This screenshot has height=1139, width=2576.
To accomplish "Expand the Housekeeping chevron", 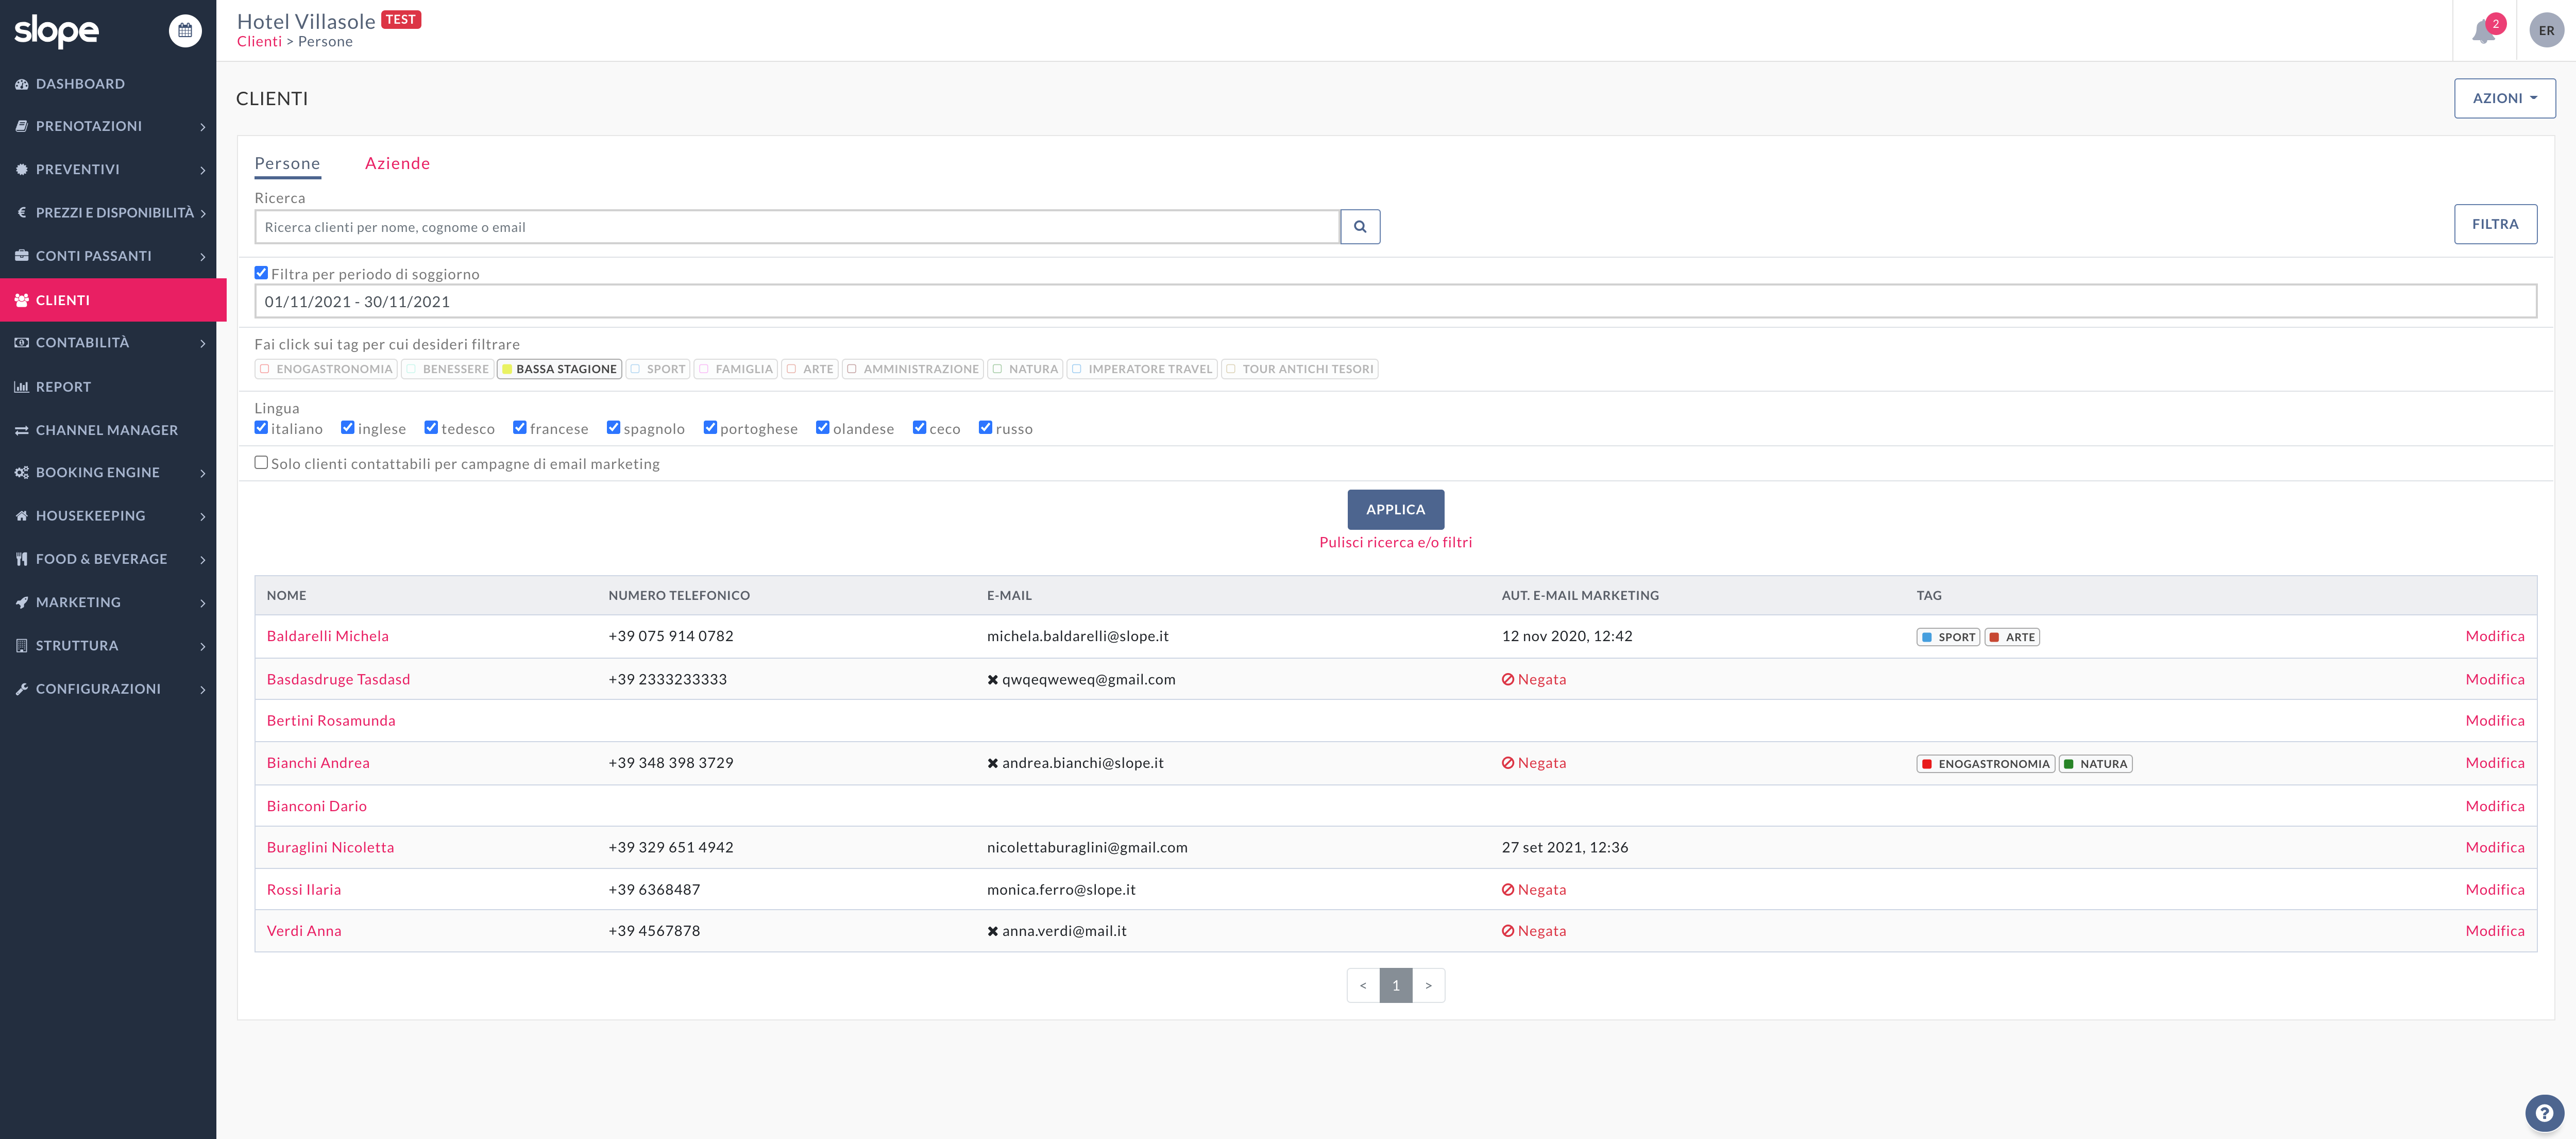I will pos(203,517).
